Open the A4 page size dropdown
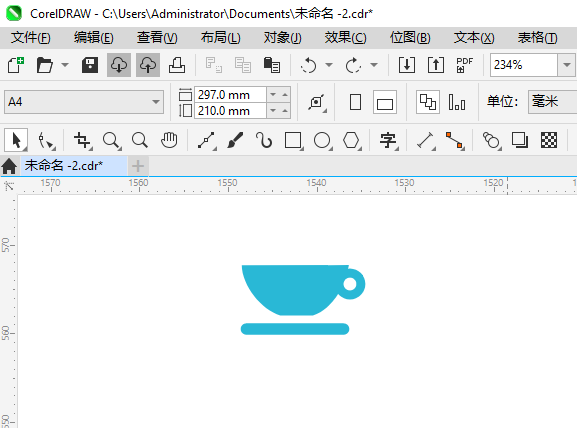This screenshot has height=428, width=577. coord(84,102)
